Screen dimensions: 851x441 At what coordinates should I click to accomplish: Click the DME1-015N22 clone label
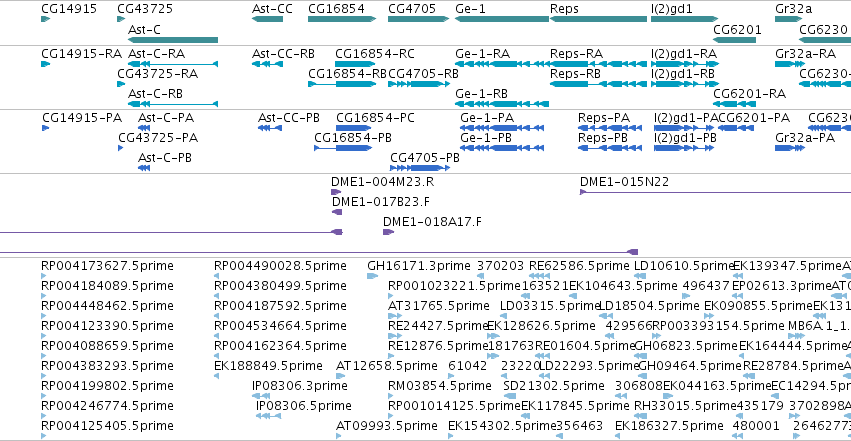pyautogui.click(x=624, y=182)
